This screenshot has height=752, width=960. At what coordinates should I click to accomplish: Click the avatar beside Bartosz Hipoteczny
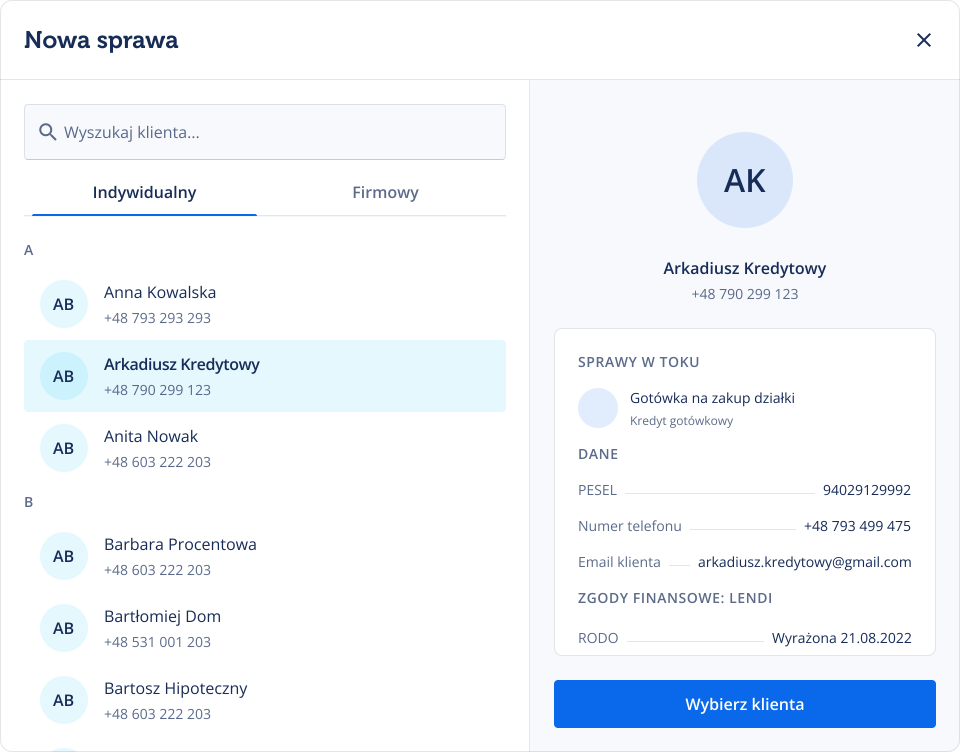point(64,700)
